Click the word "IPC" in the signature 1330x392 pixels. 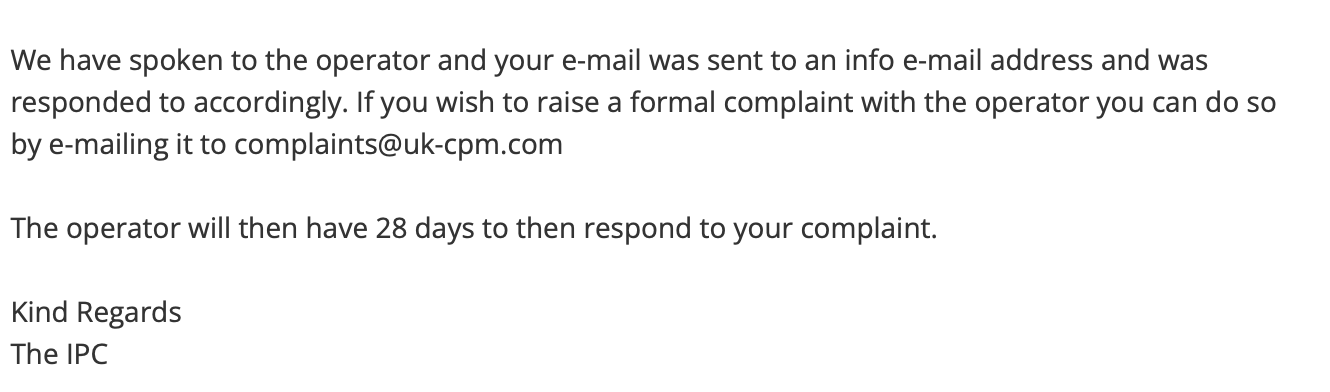(86, 354)
